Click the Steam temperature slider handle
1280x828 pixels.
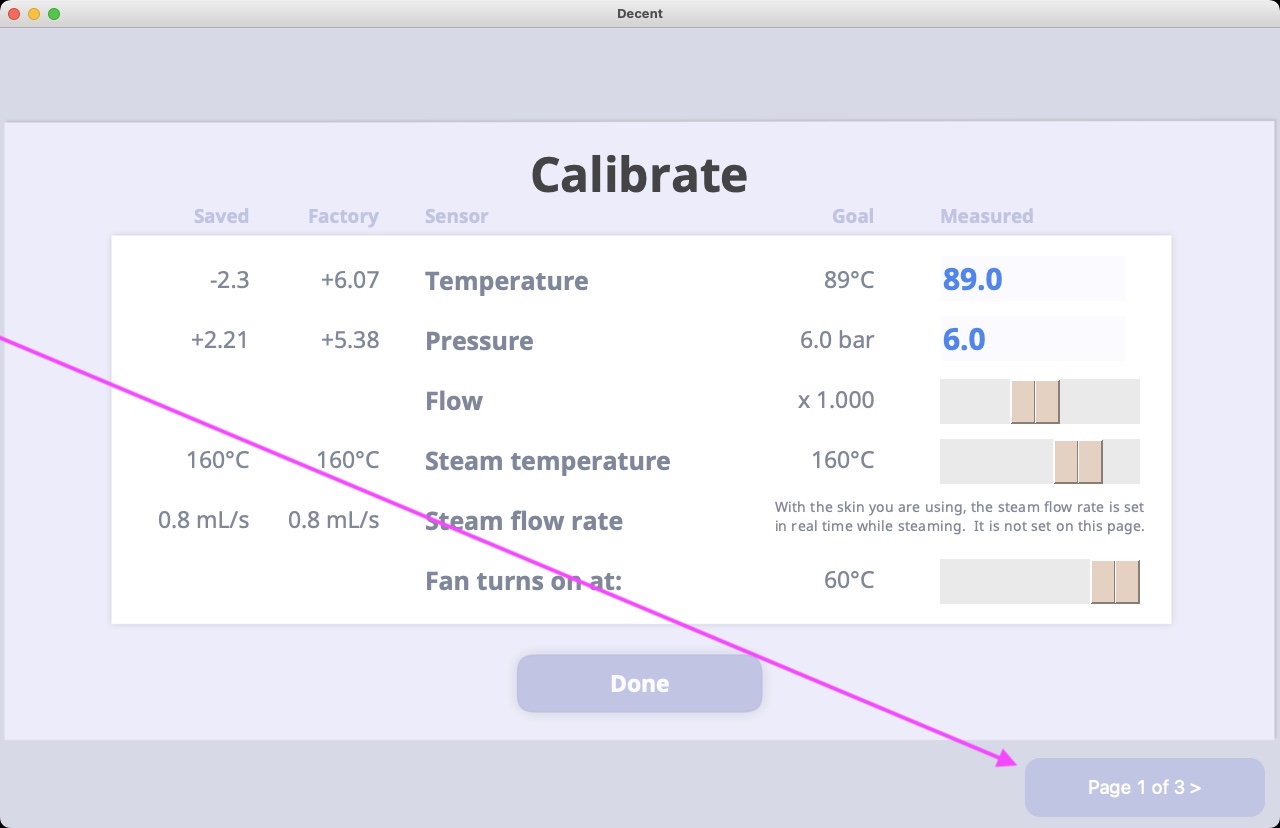[x=1078, y=461]
